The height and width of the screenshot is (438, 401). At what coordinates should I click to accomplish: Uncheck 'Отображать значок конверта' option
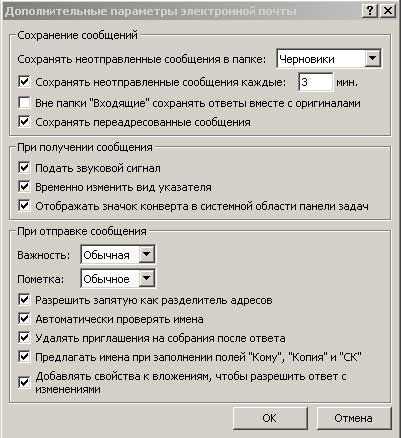[24, 206]
